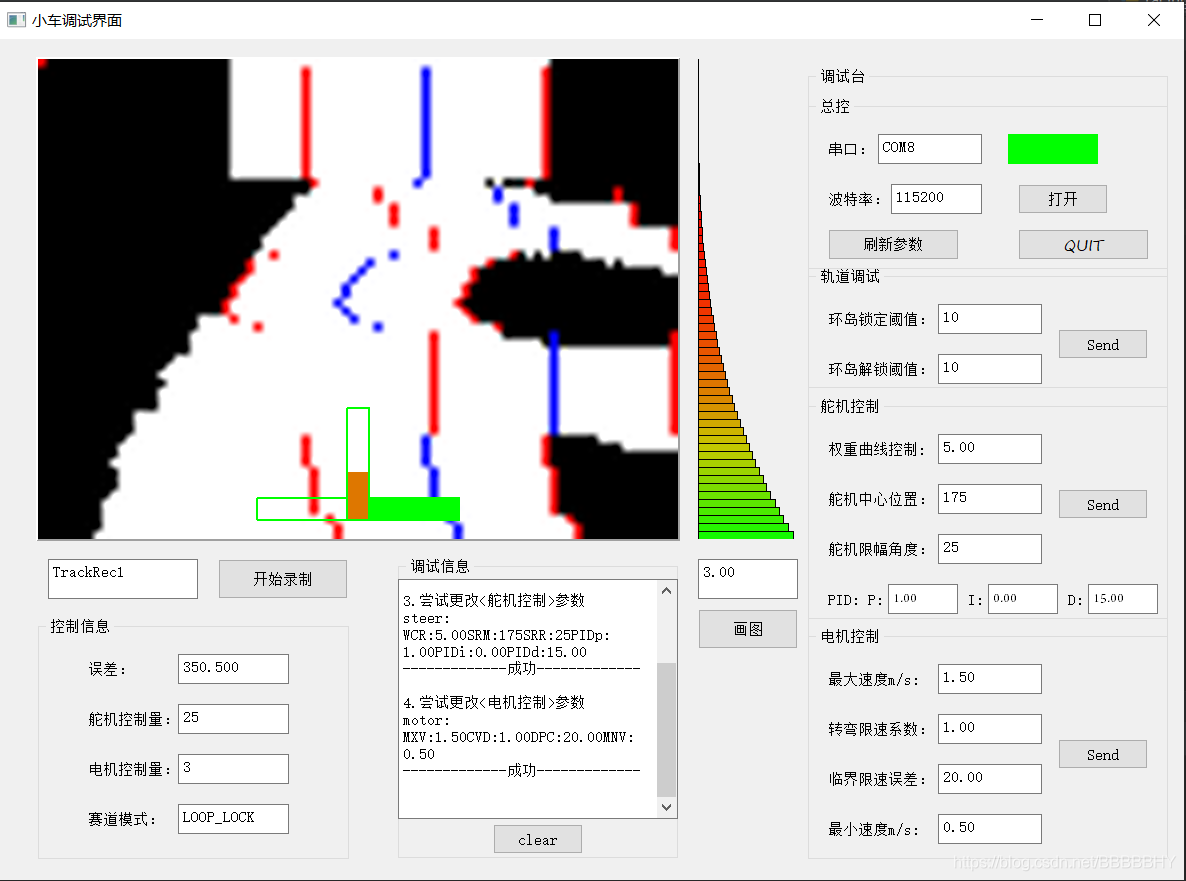Clear the debug info with clear button
Screen dimensions: 1186x881
click(537, 839)
